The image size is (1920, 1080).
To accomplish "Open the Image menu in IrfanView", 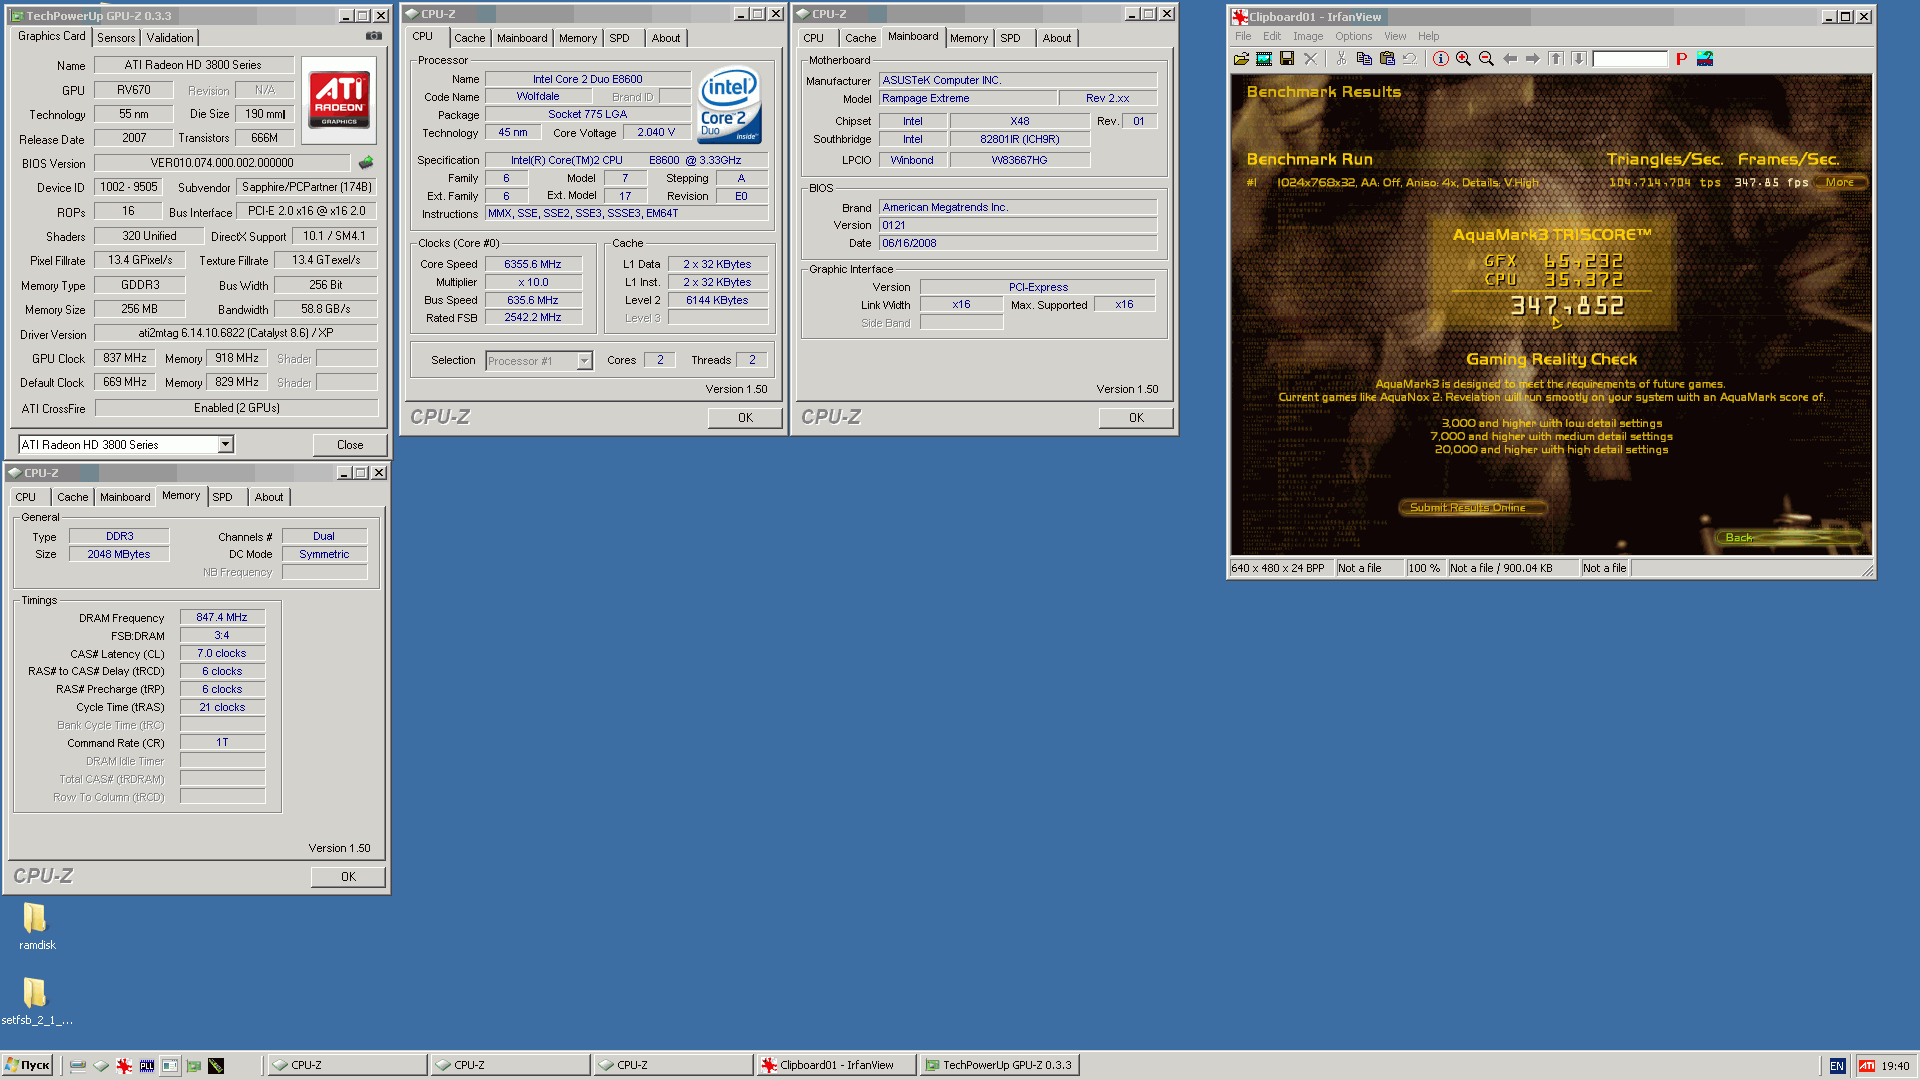I will (1308, 36).
